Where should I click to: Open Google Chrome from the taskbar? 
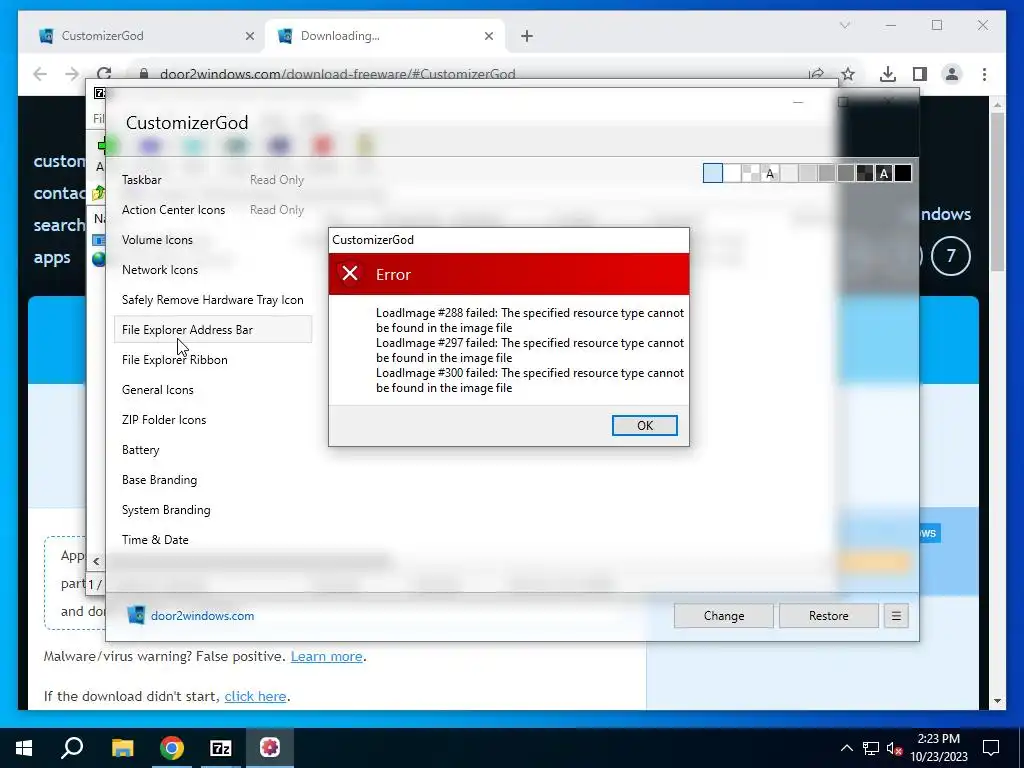[x=172, y=748]
